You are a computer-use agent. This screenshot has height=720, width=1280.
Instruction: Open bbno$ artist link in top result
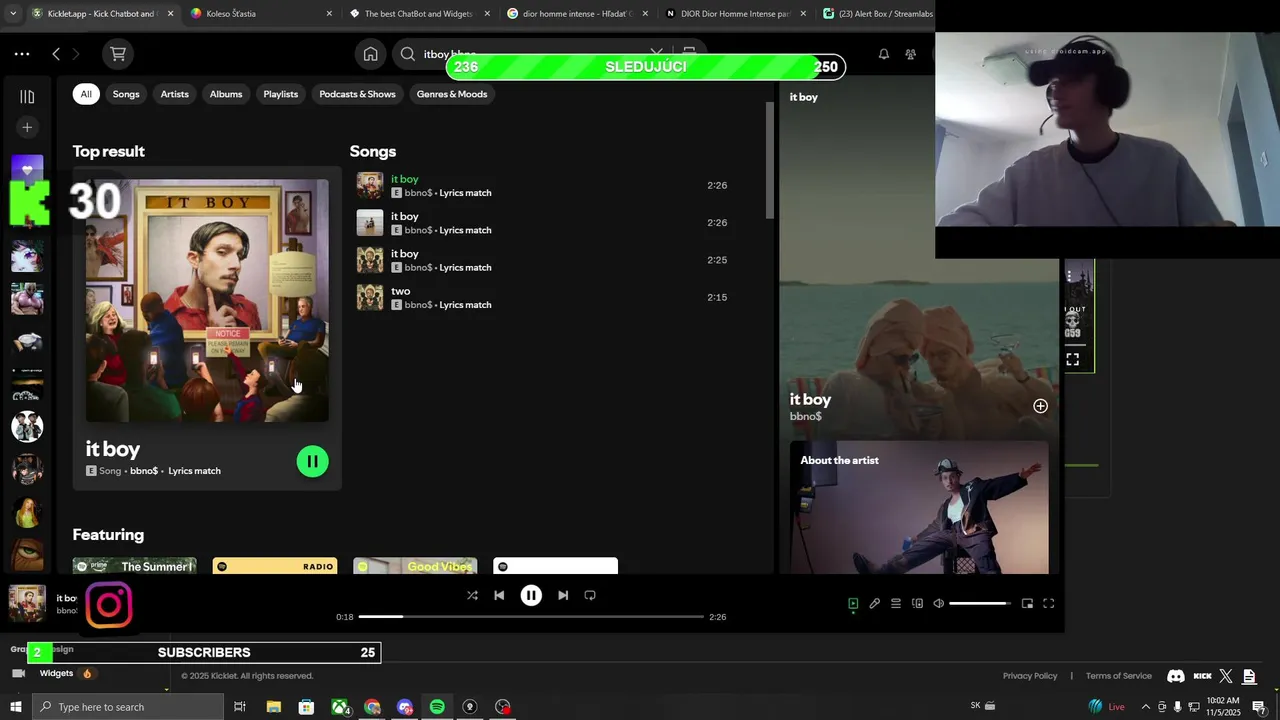pos(144,471)
